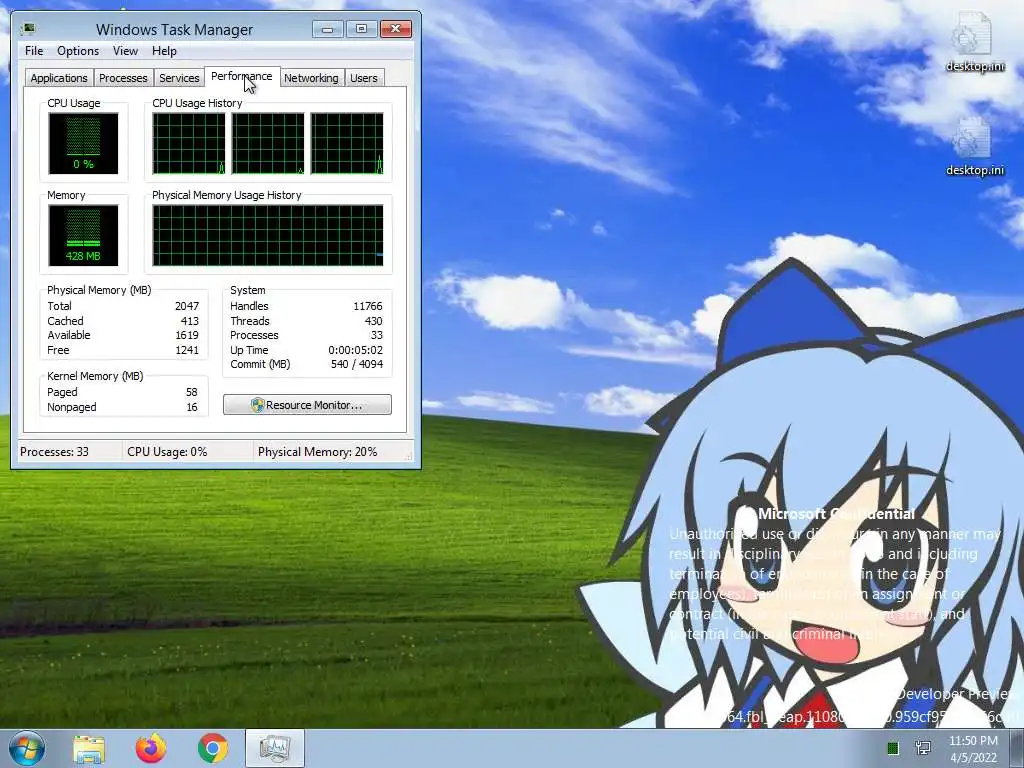Screen dimensions: 1024x768
Task: Click the Threads value 430
Action: pos(374,321)
